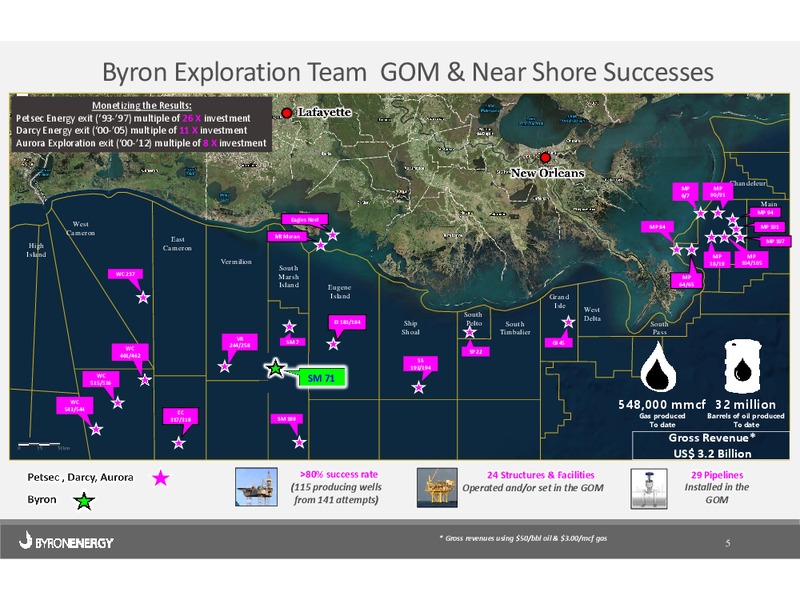Viewport: 800px width, 600px height.
Task: Select the gross revenues footnote in footer
Action: (x=523, y=538)
